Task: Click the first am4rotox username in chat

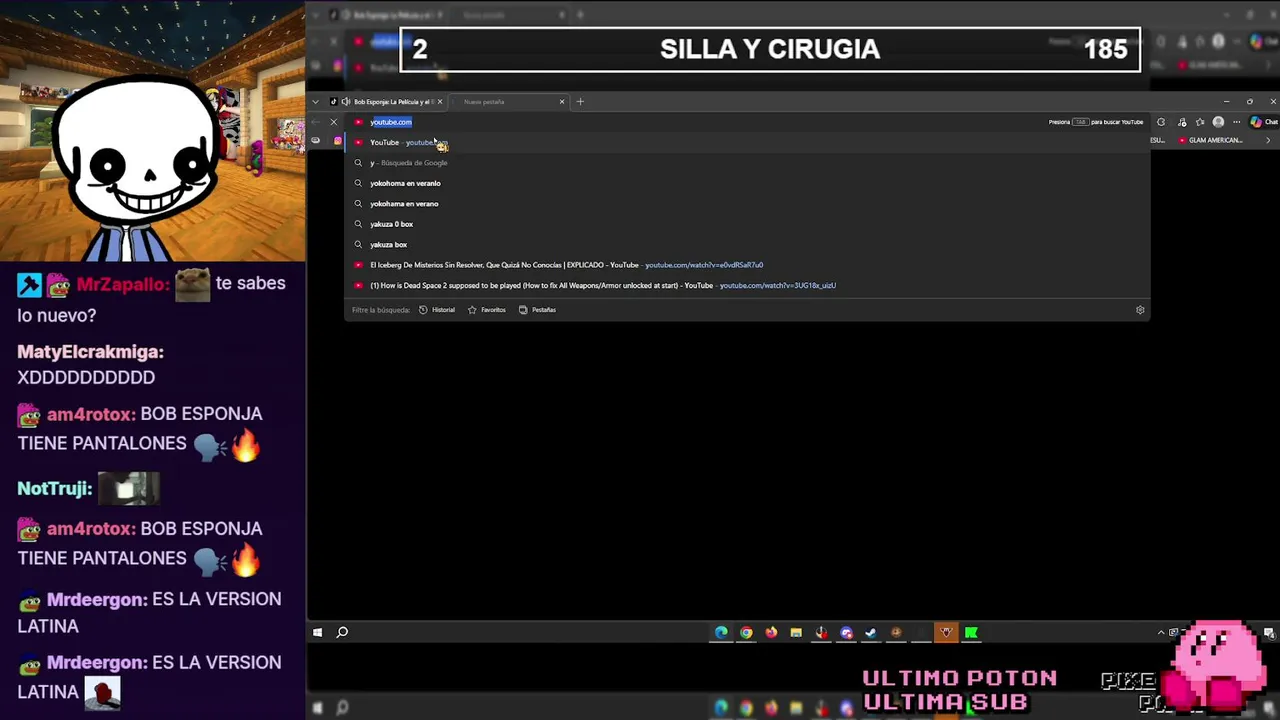Action: [x=91, y=414]
